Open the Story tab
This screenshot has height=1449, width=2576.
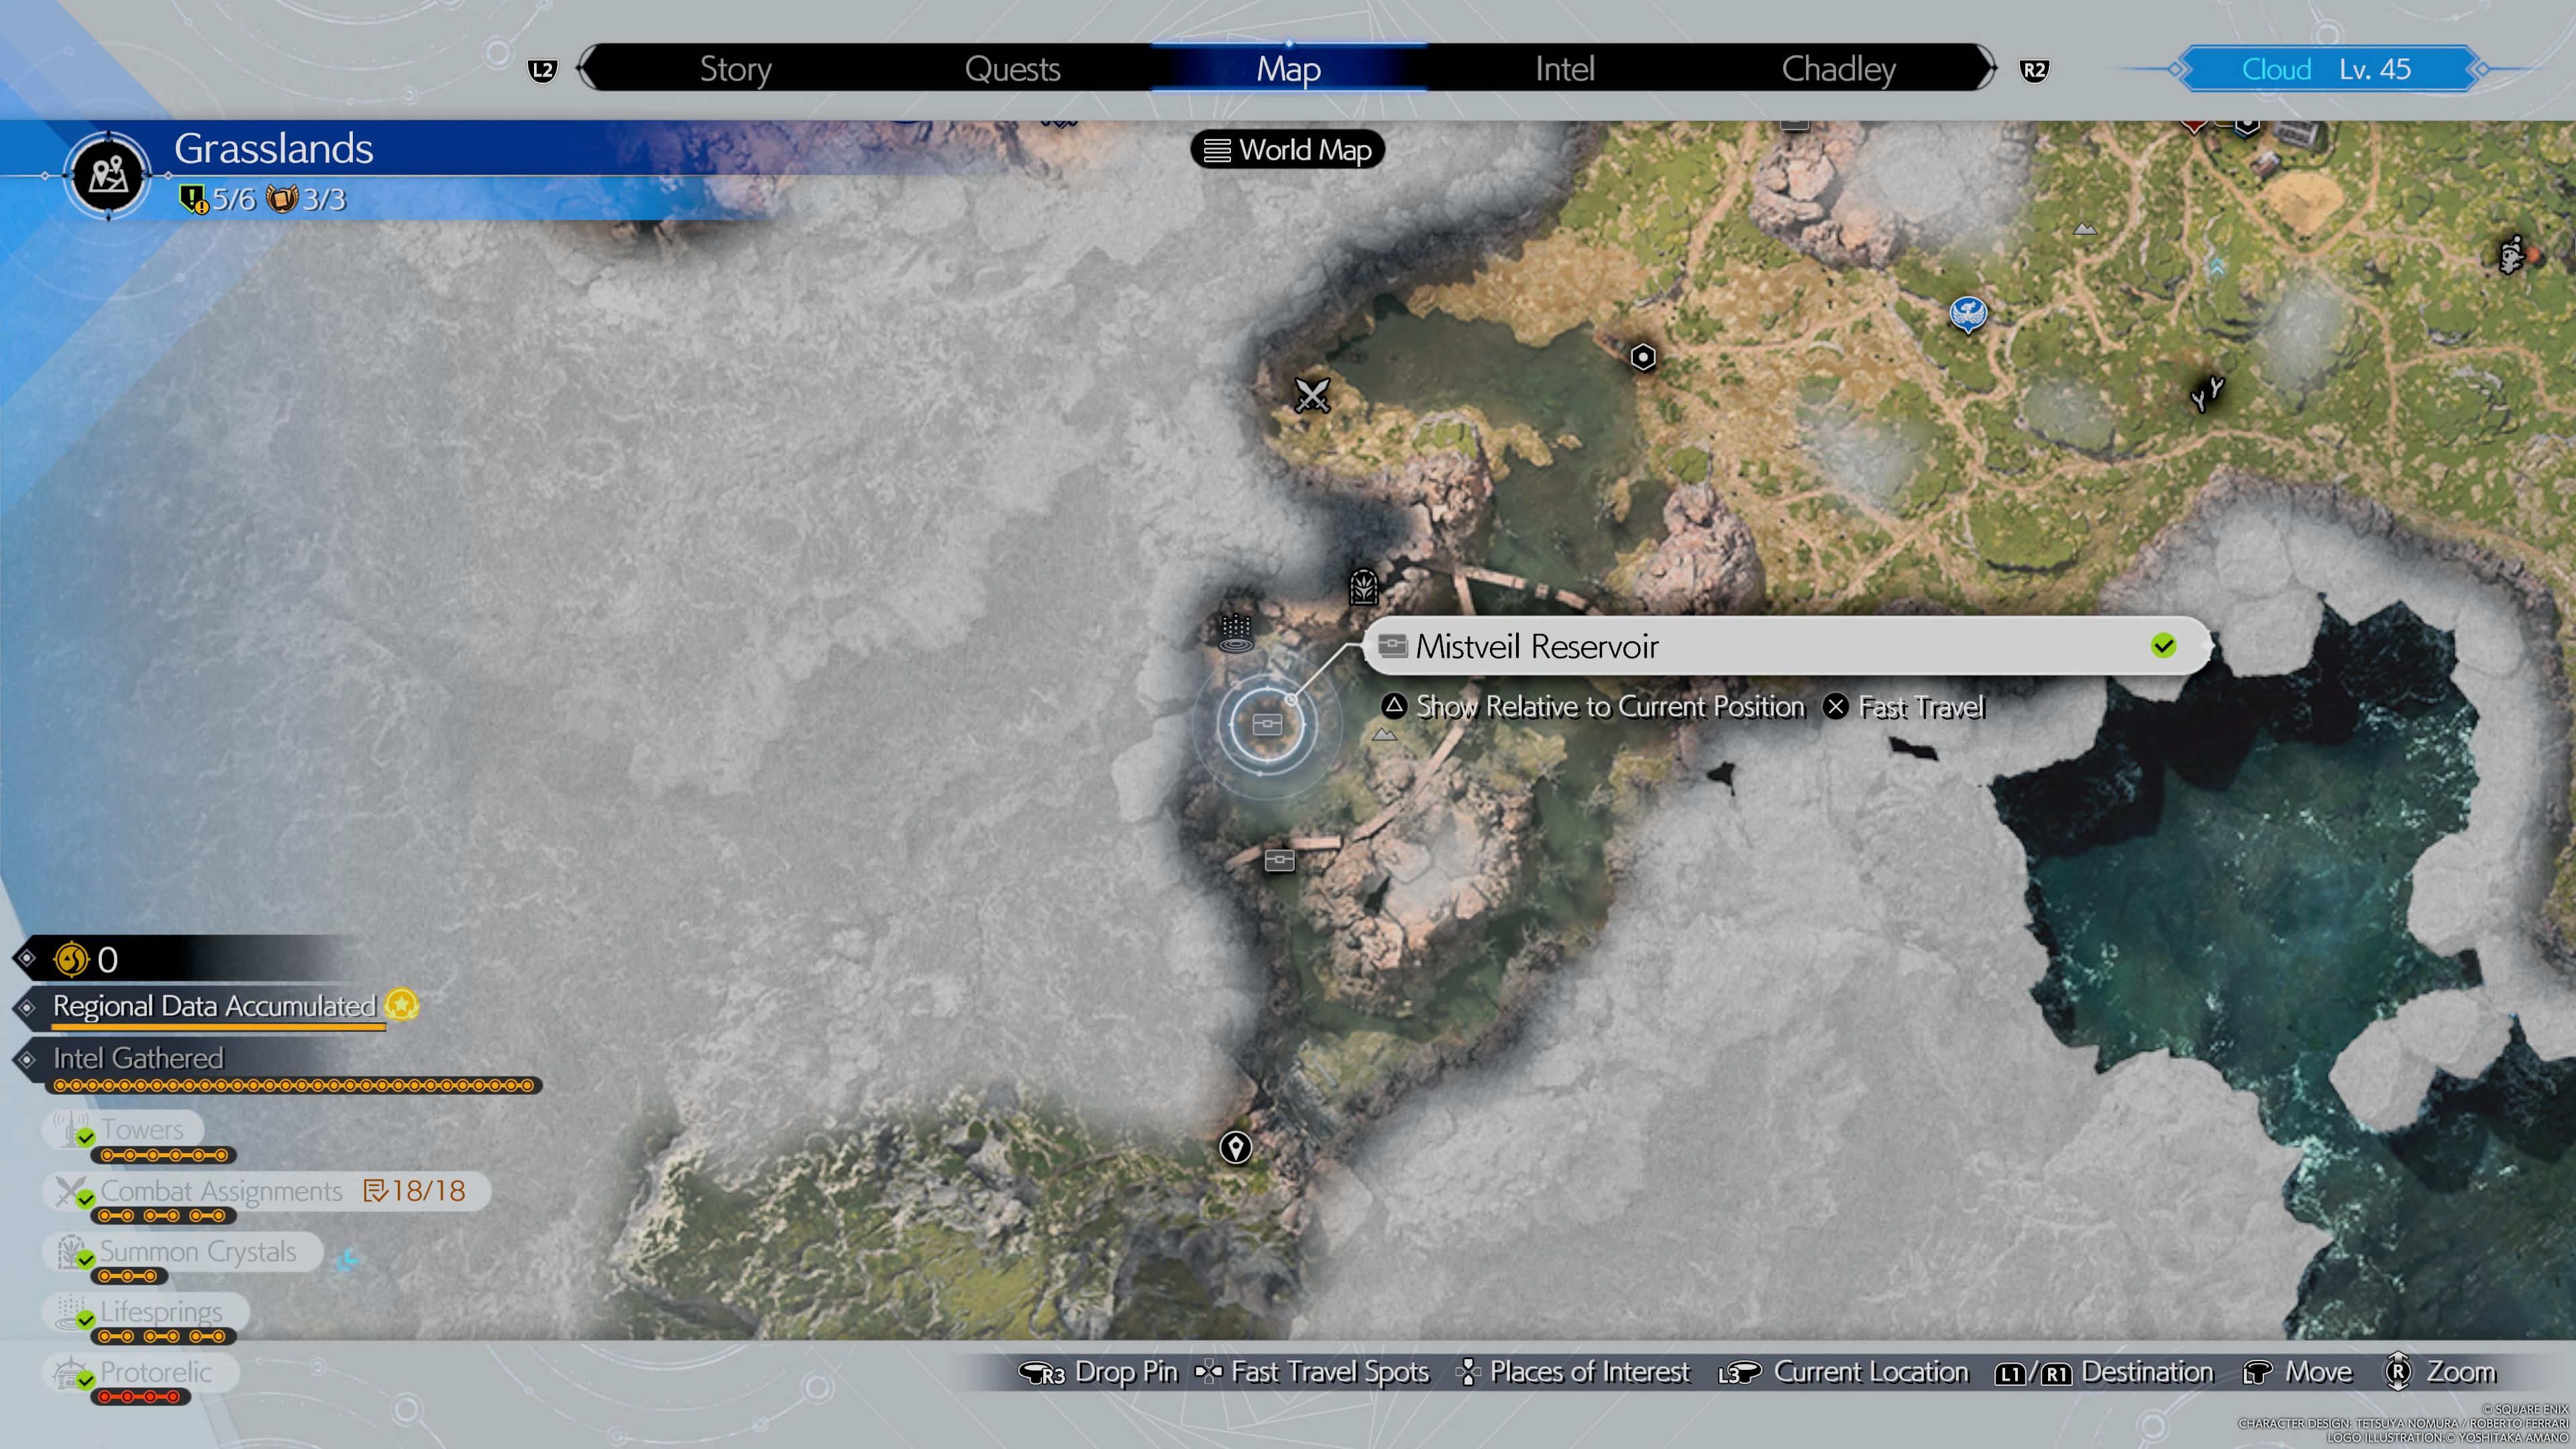pos(735,69)
